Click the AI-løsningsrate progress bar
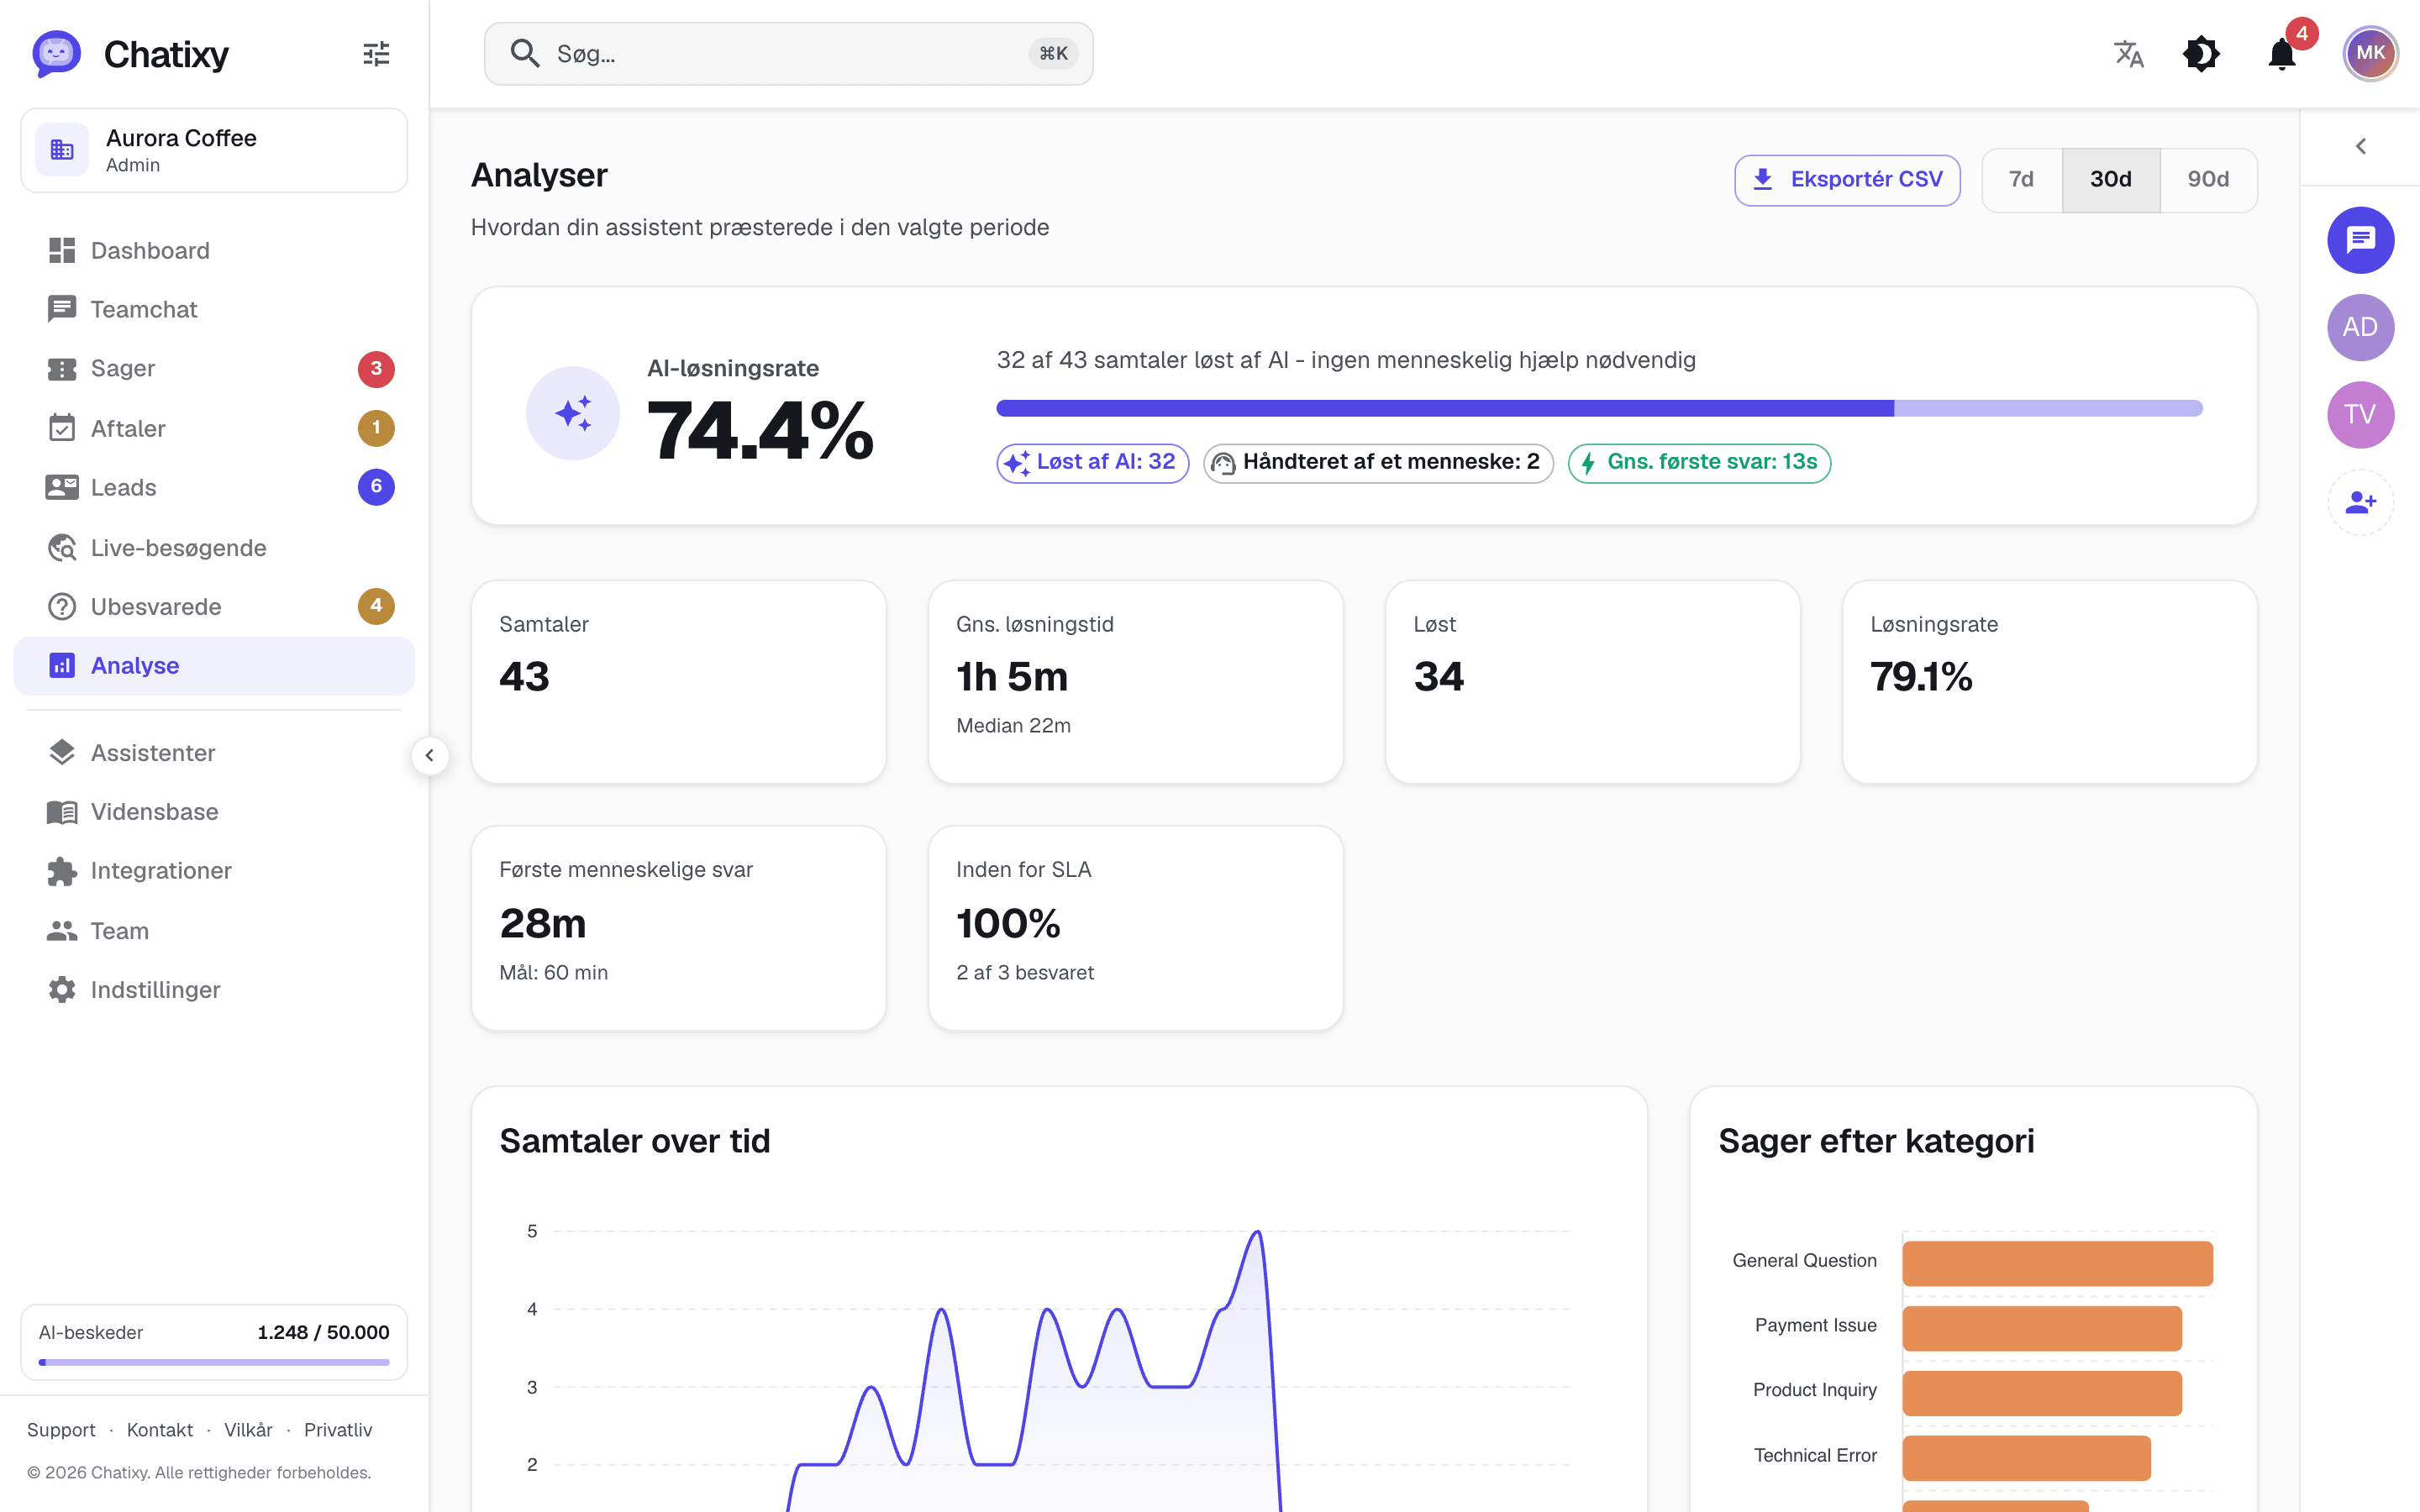Viewport: 2420px width, 1512px height. tap(1599, 408)
